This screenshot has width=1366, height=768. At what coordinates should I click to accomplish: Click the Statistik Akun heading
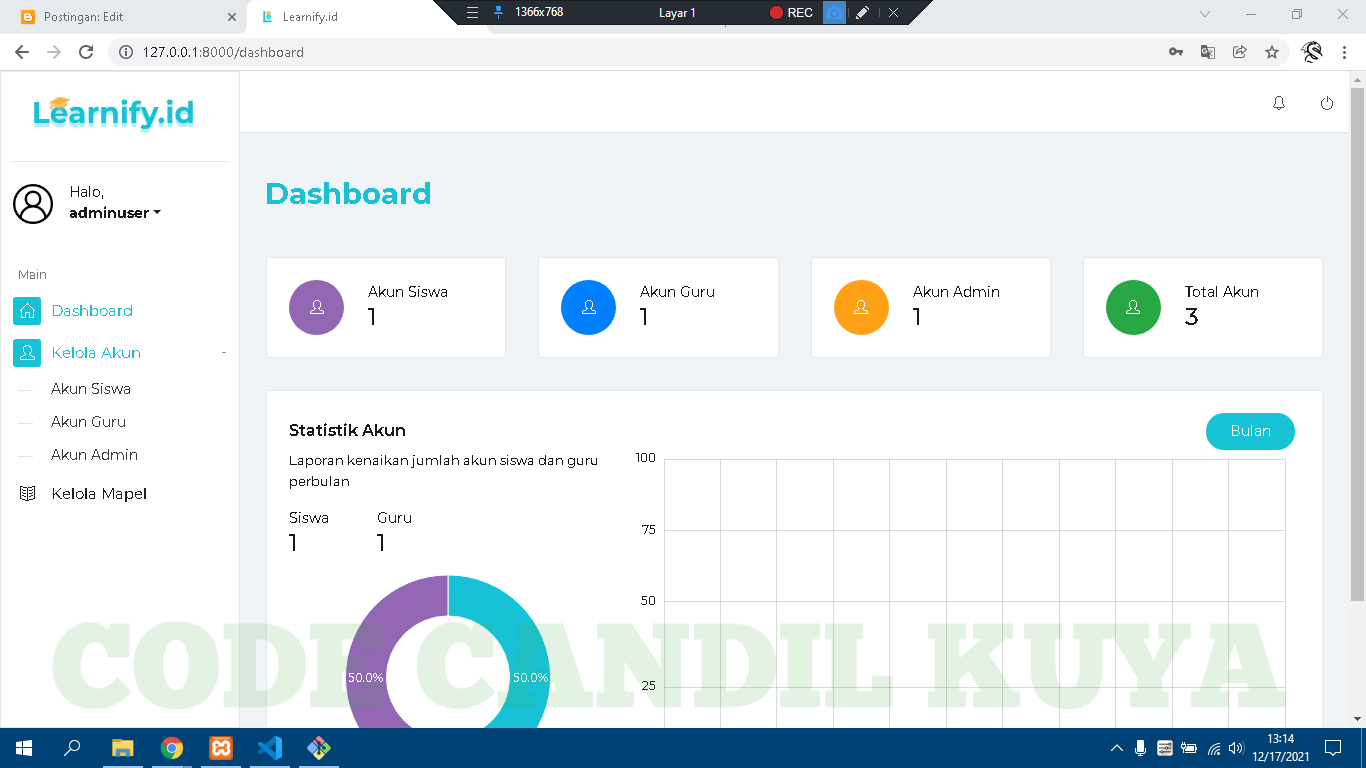click(x=347, y=431)
